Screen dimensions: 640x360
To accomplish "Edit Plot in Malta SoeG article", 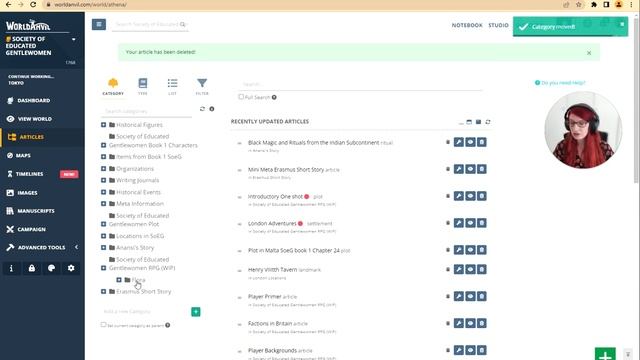I will click(459, 250).
